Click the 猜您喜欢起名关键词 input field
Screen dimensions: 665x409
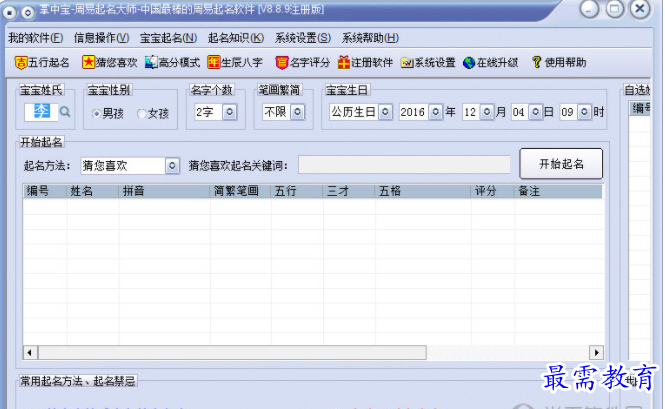click(x=404, y=165)
